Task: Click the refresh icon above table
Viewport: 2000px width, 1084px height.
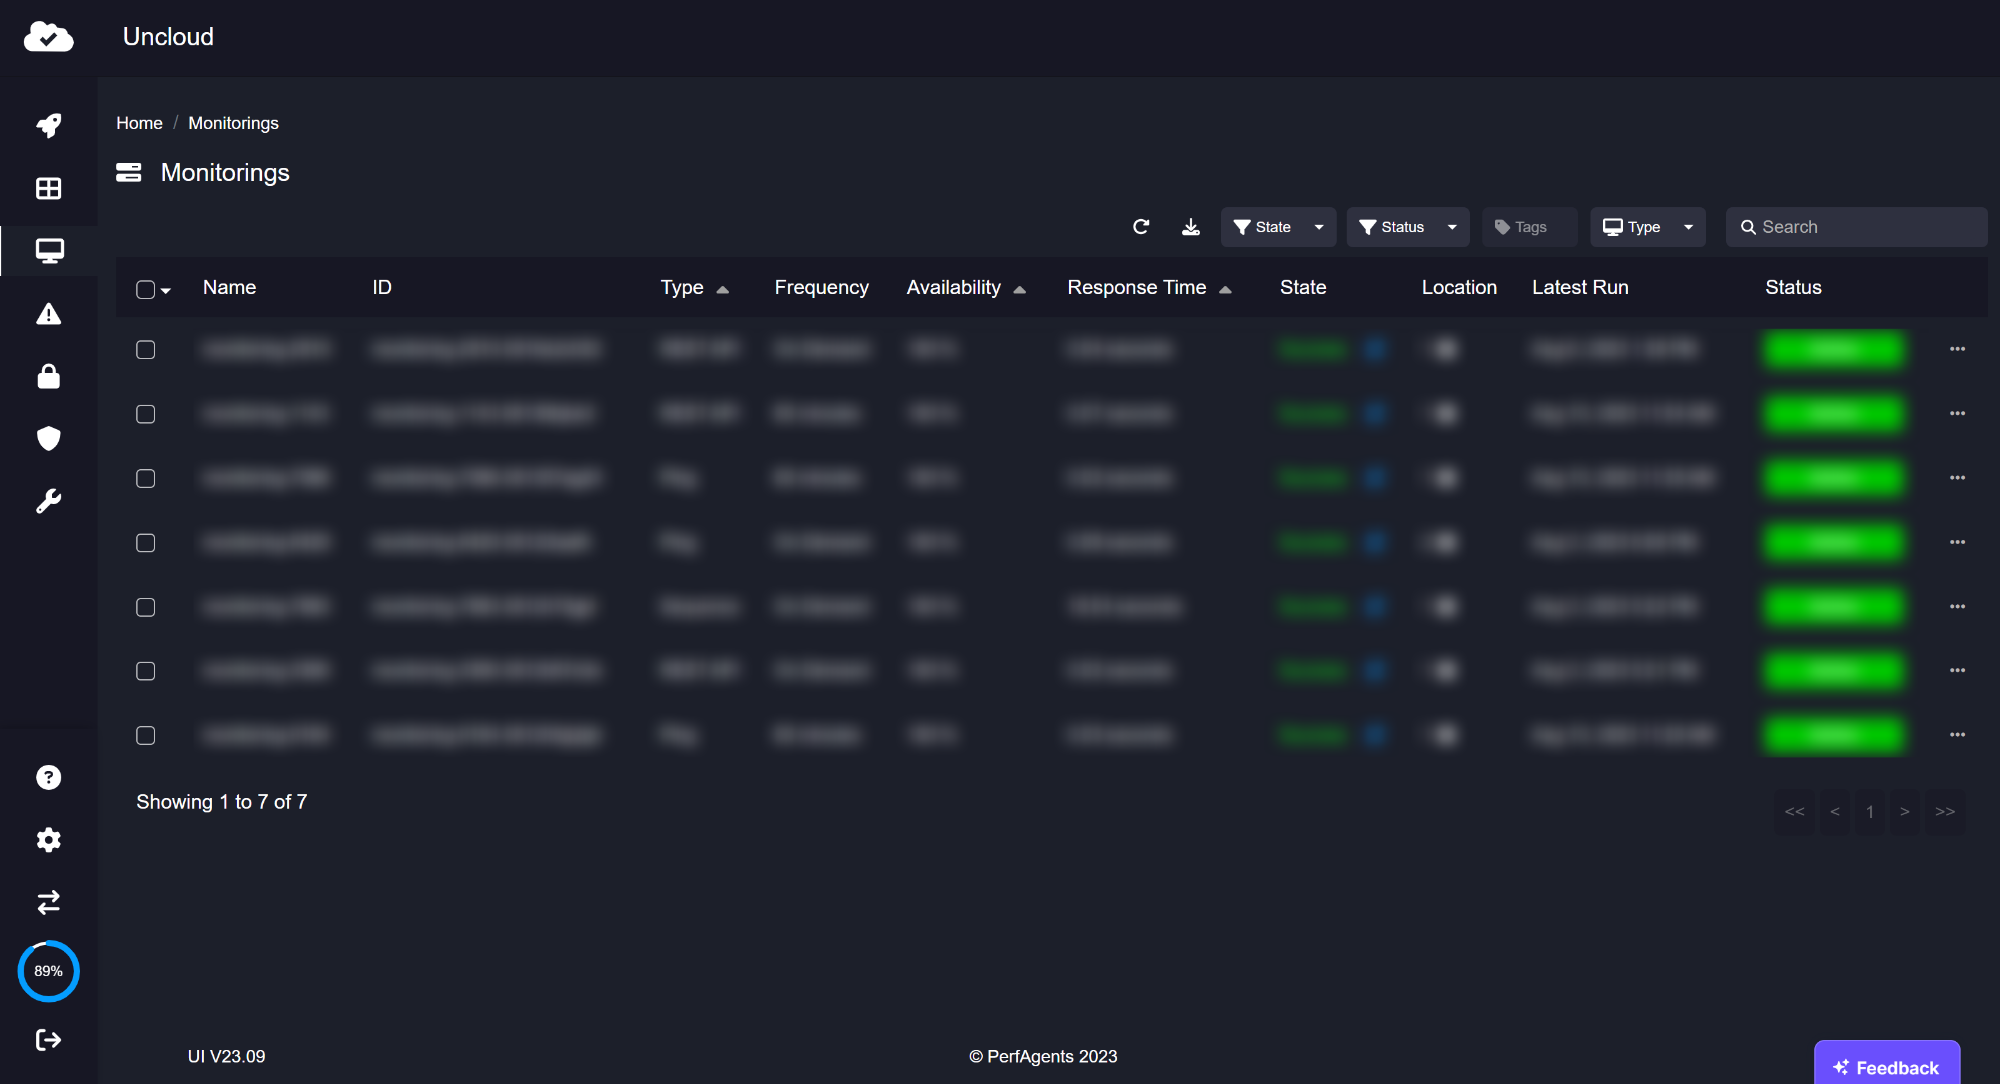Action: tap(1141, 227)
